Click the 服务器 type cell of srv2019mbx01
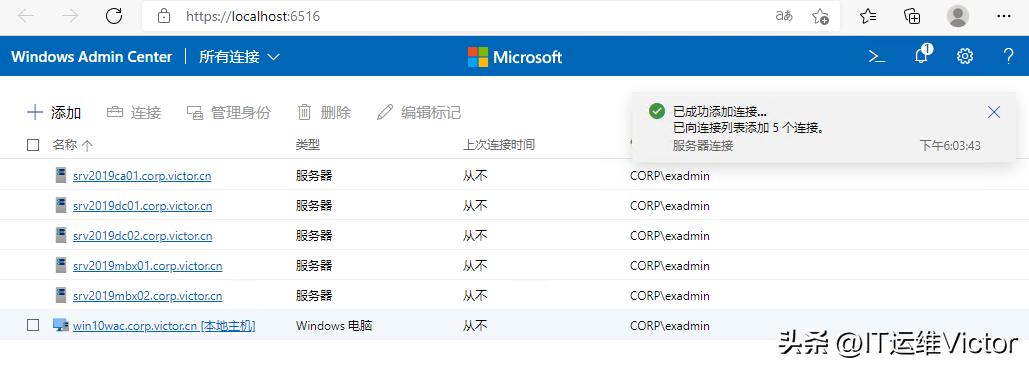Screen dimensions: 1029x367 314,266
